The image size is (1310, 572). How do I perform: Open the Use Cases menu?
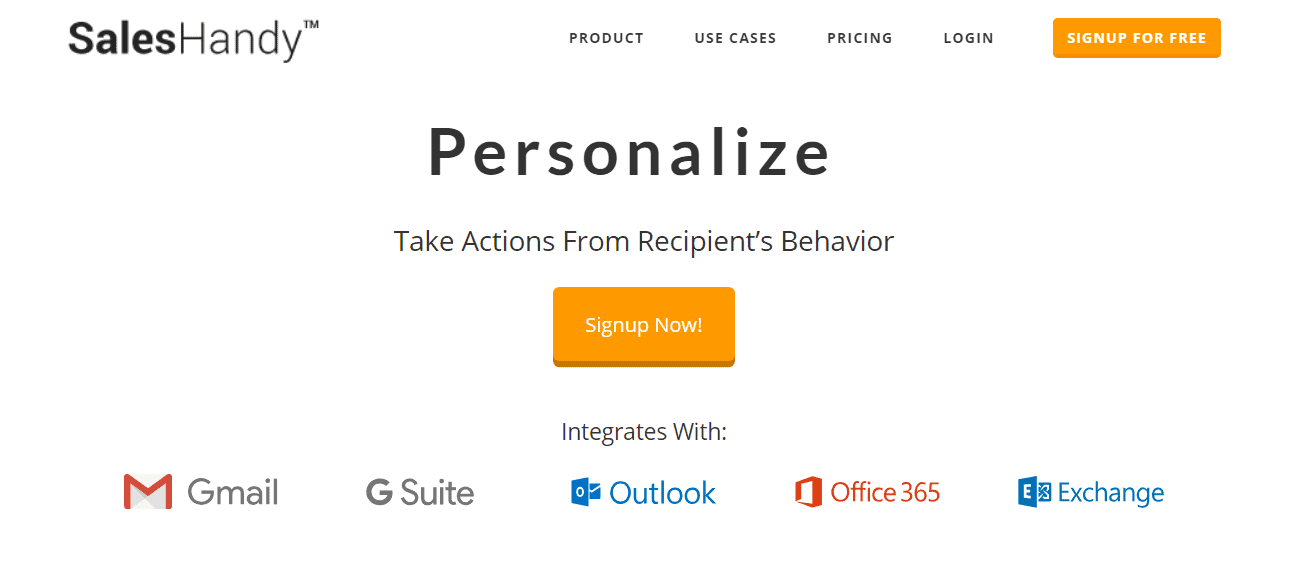pos(735,38)
